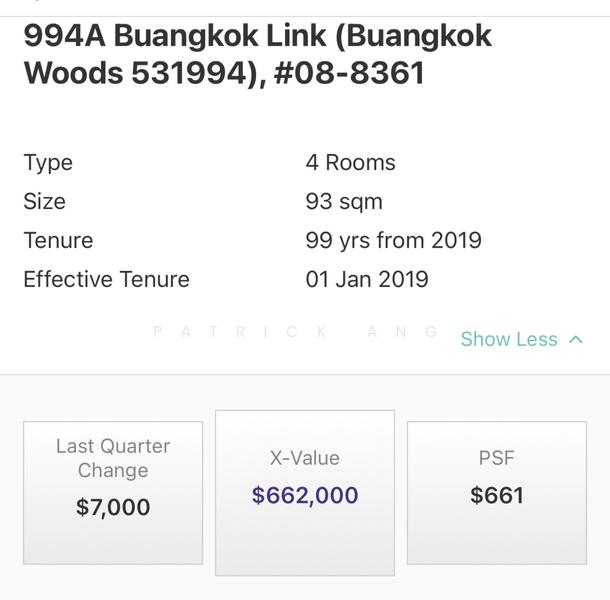
Task: Select the X-Value card label
Action: click(305, 458)
